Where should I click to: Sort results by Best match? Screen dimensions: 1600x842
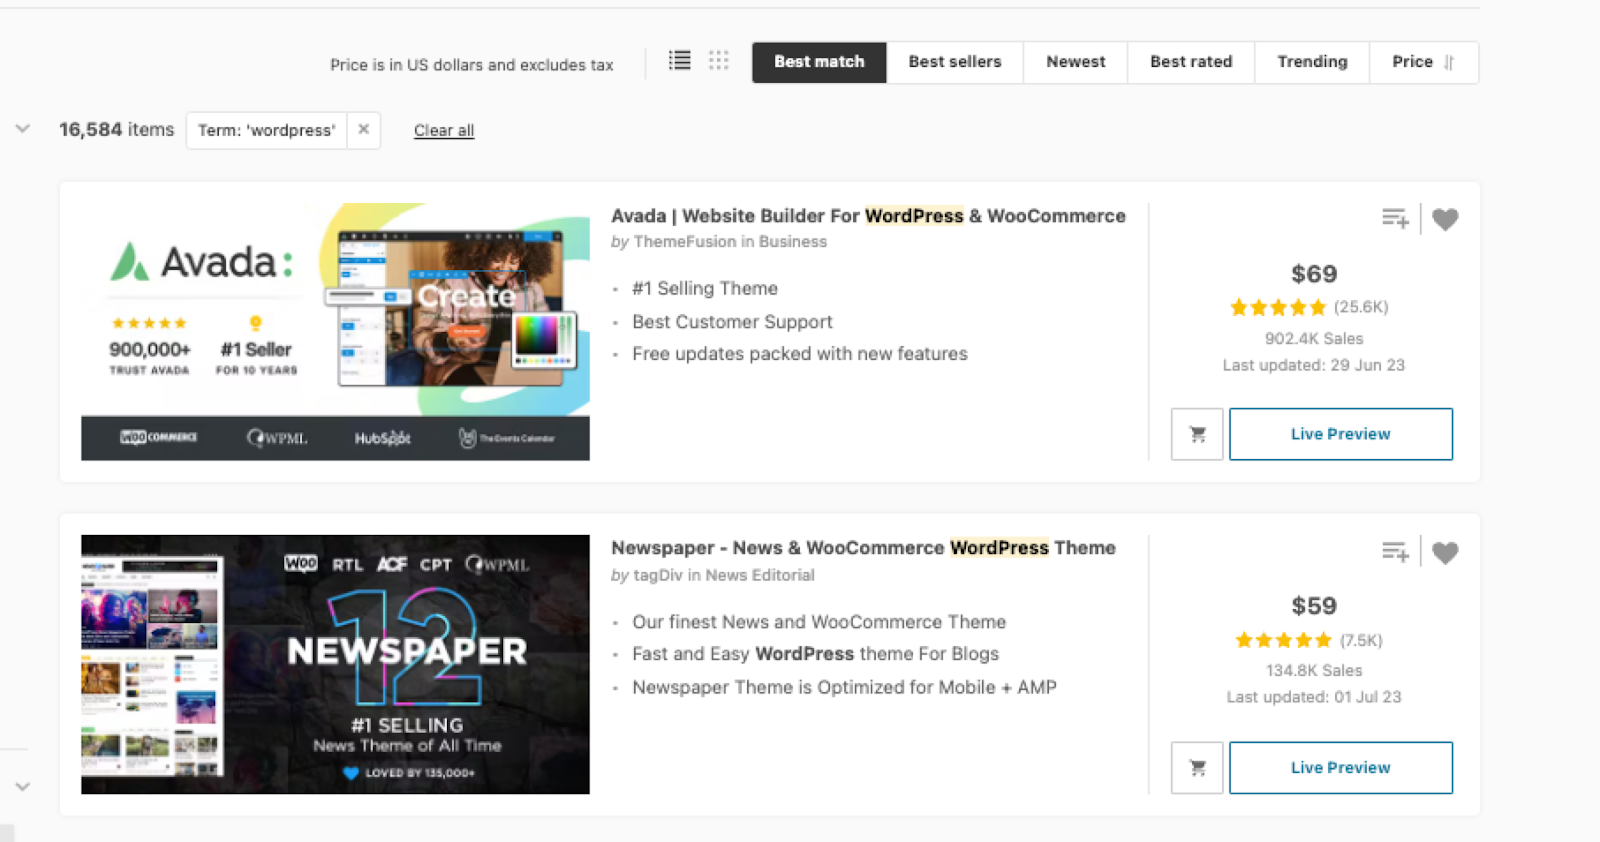point(819,62)
